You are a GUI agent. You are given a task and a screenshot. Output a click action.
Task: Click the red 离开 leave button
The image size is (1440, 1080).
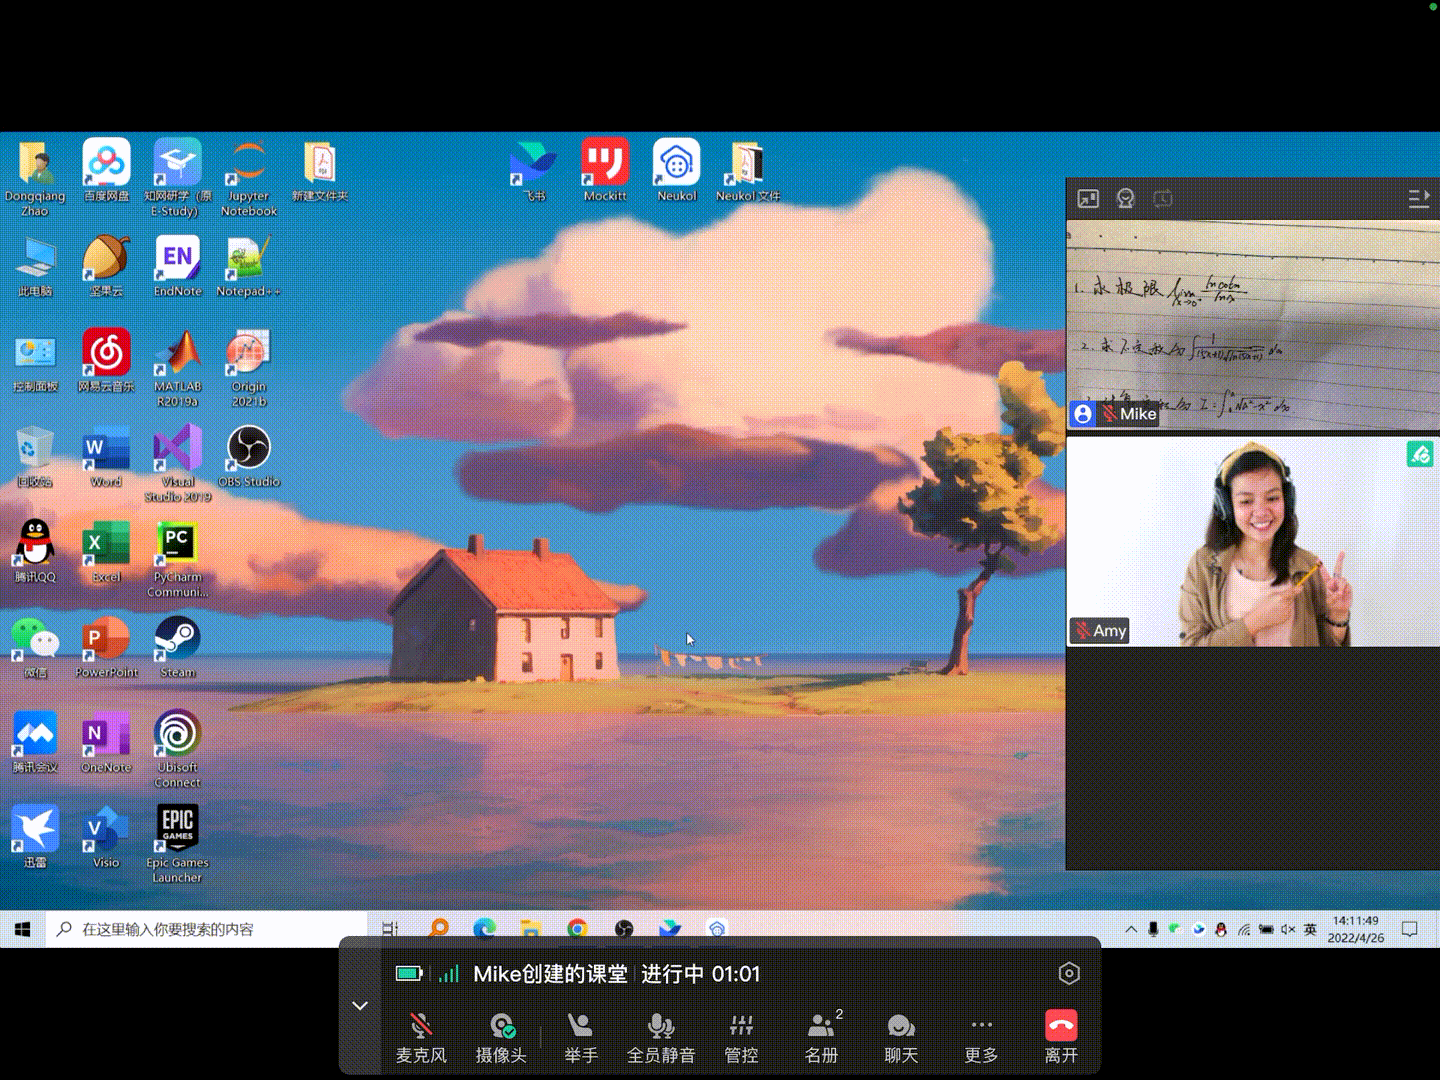(1061, 1036)
